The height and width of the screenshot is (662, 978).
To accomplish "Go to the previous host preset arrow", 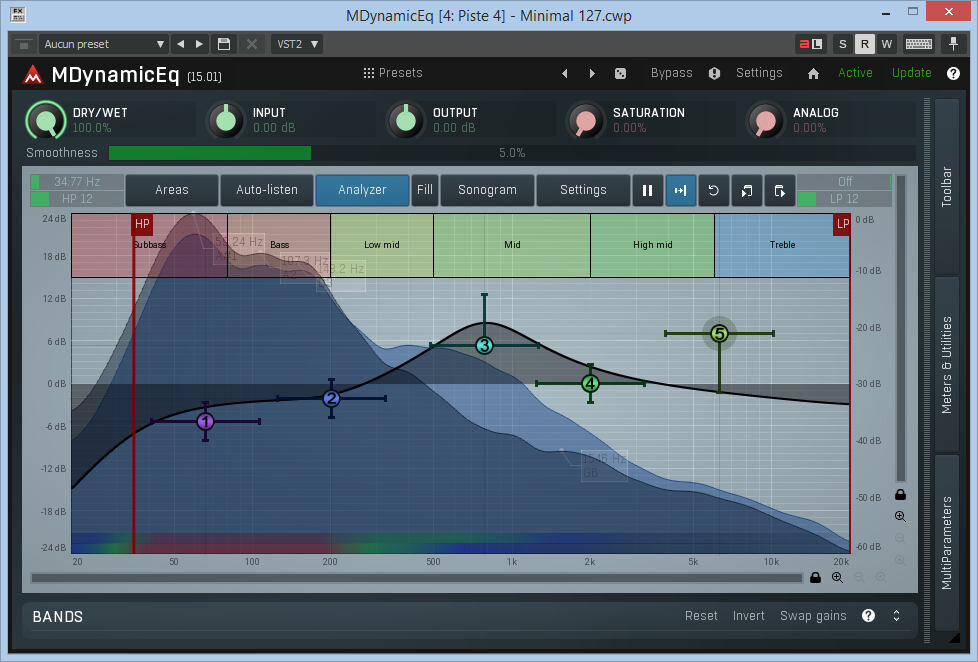I will tap(181, 44).
